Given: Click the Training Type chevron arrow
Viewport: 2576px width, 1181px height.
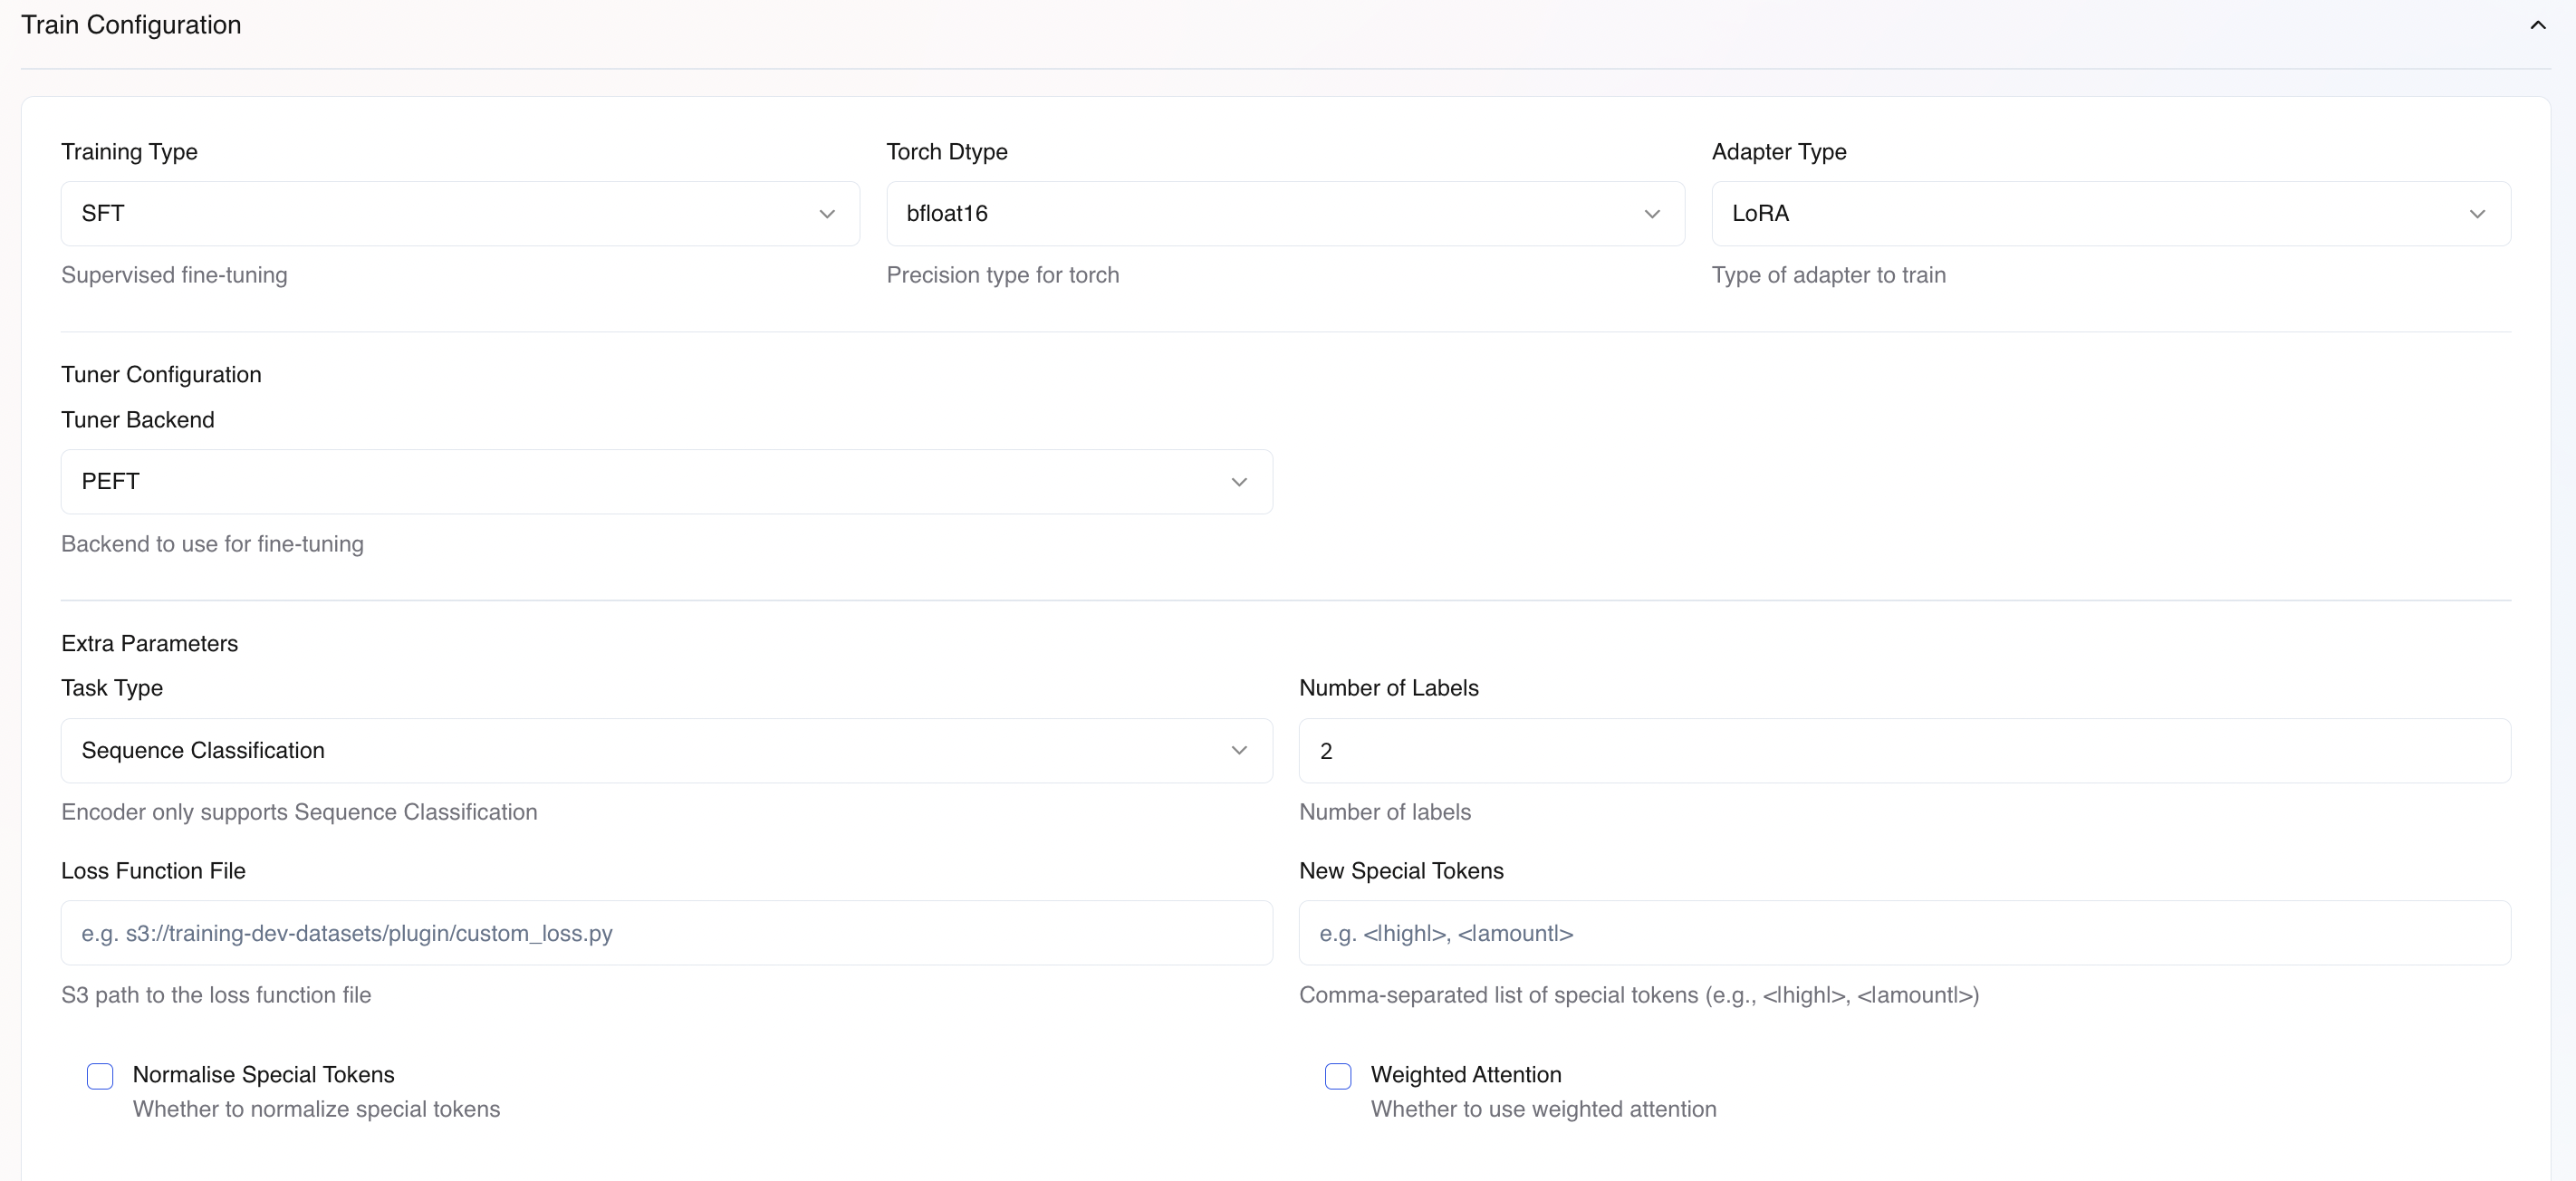Looking at the screenshot, I should 827,214.
